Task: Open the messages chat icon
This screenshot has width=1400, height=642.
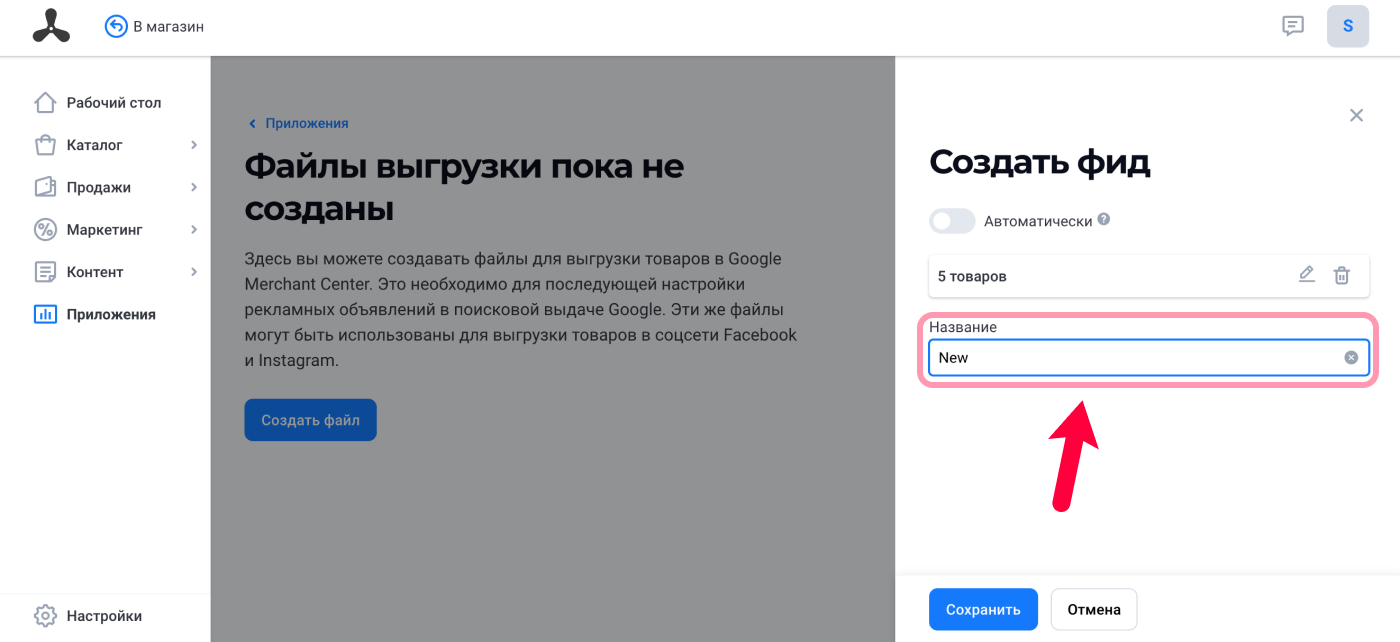Action: click(x=1293, y=26)
